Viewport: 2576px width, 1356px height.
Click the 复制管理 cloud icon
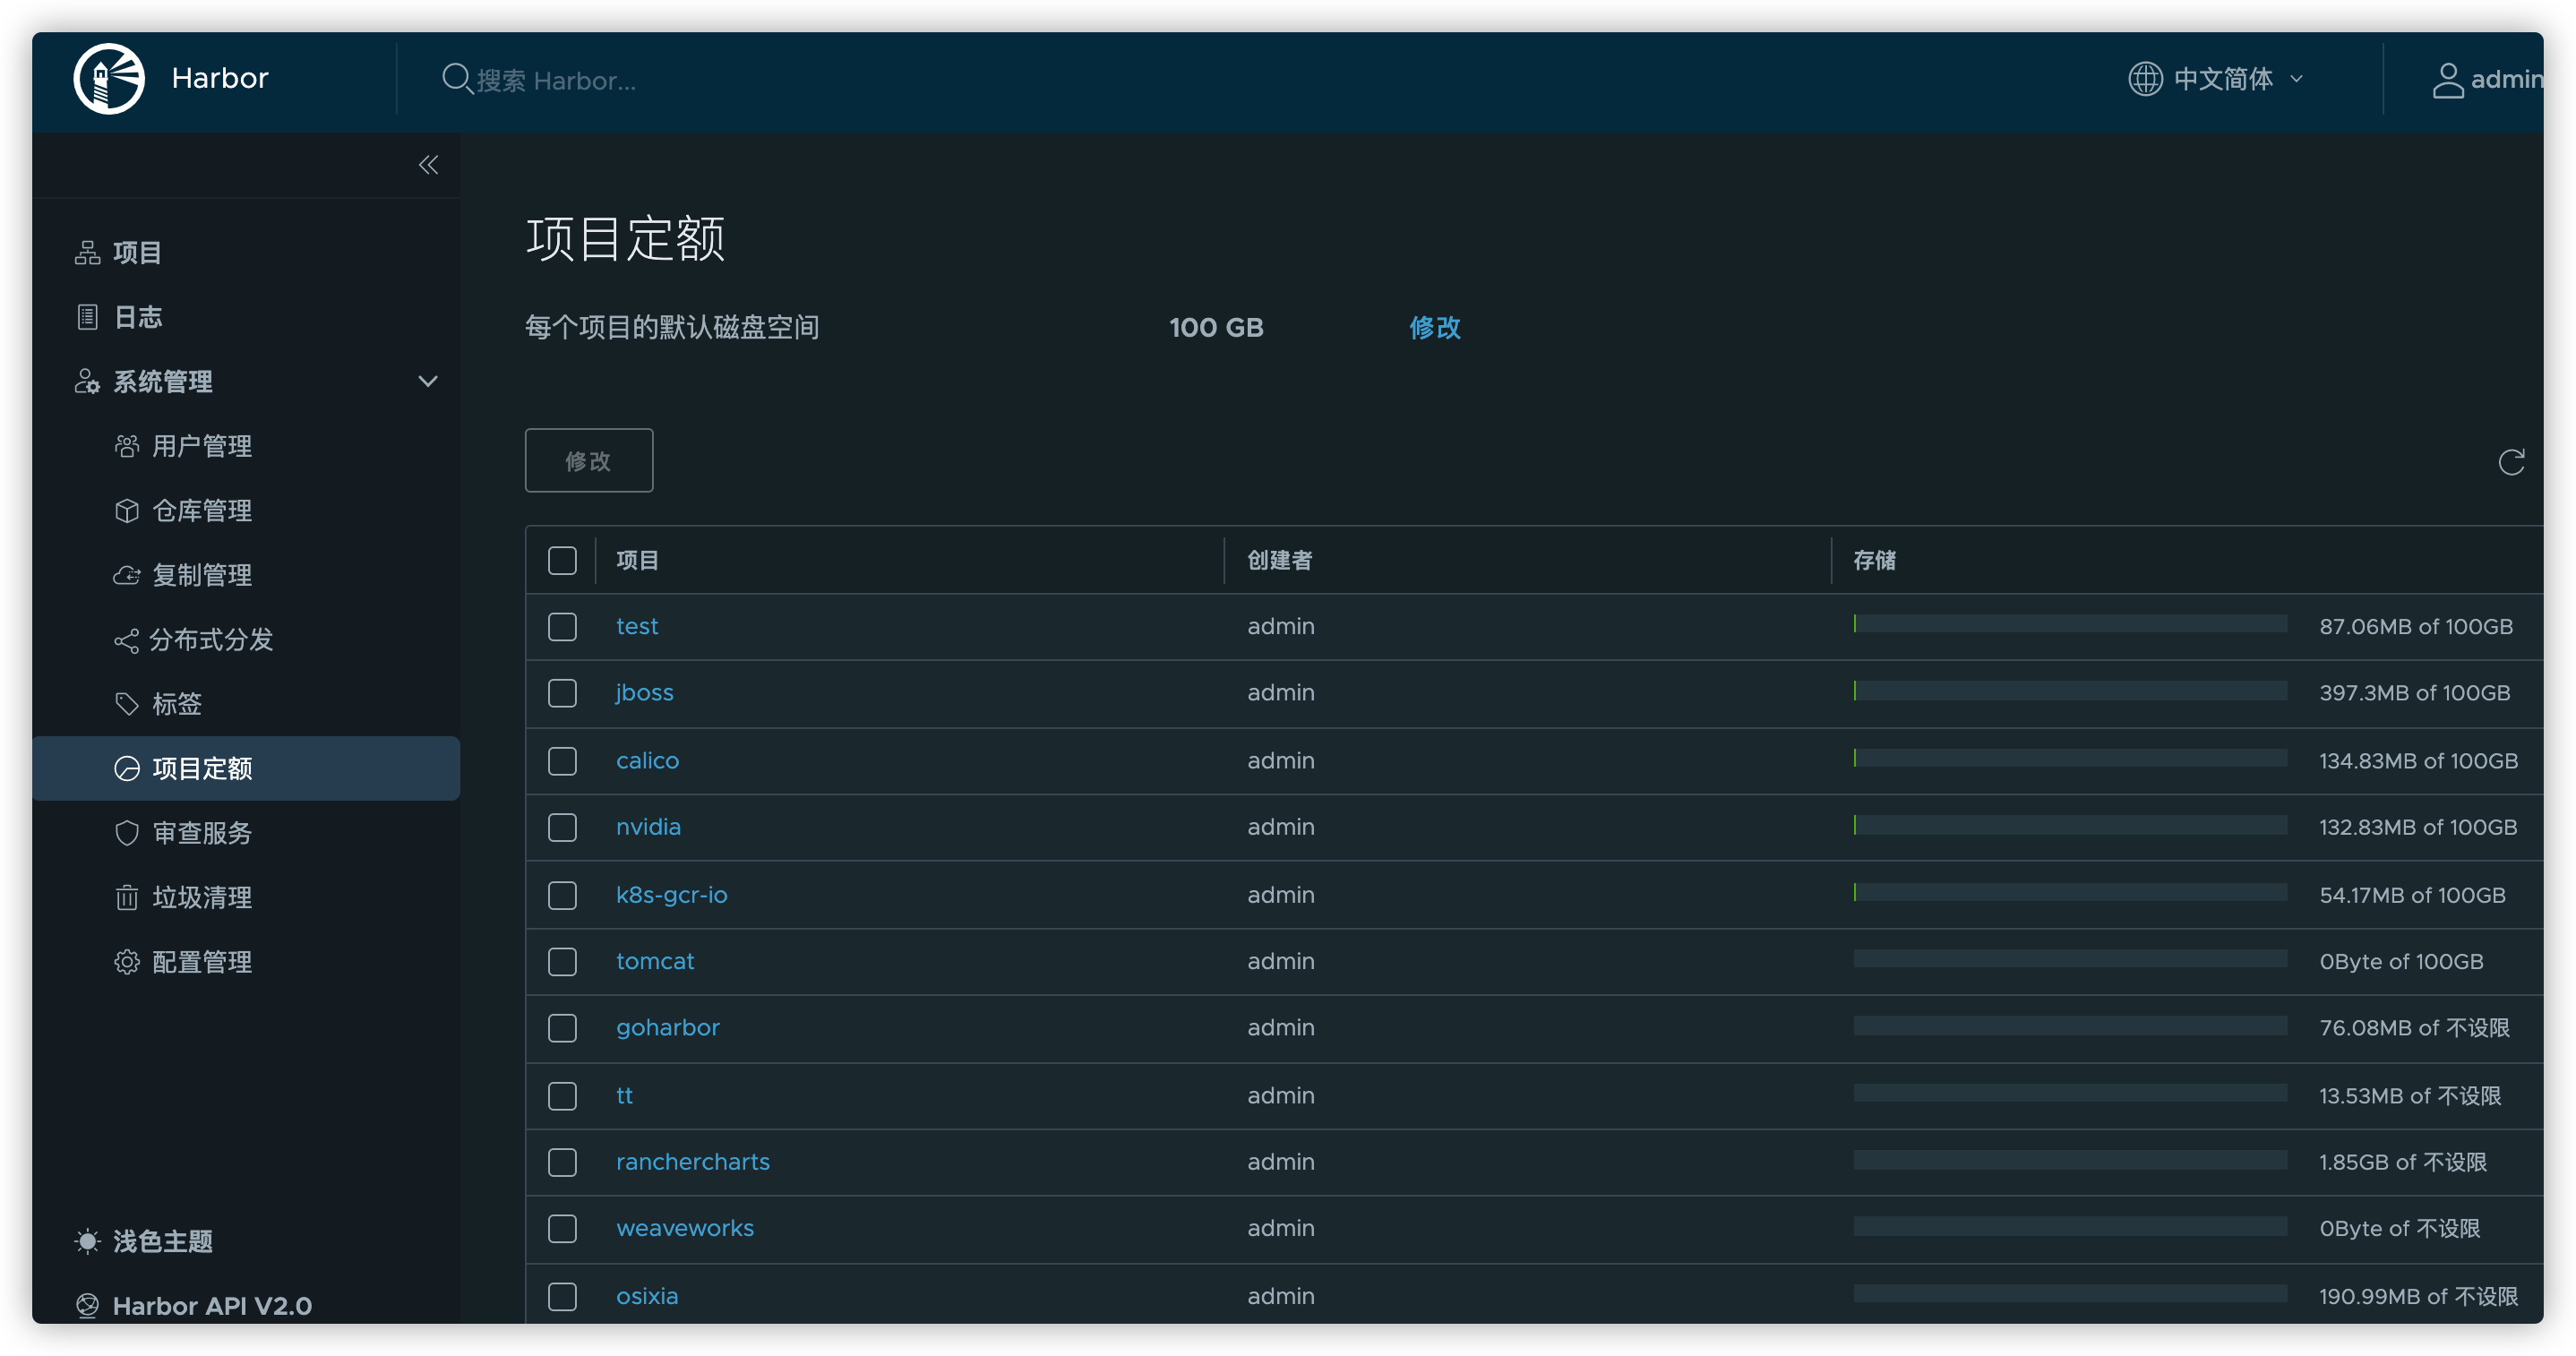coord(127,575)
